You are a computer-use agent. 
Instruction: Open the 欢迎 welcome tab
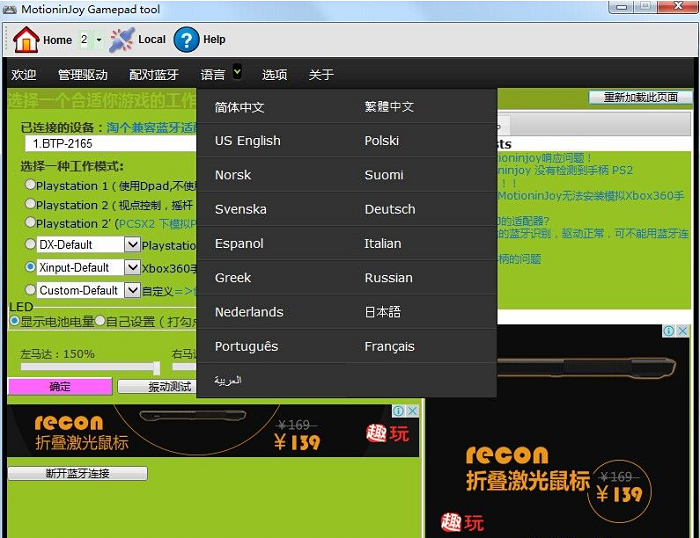(24, 74)
